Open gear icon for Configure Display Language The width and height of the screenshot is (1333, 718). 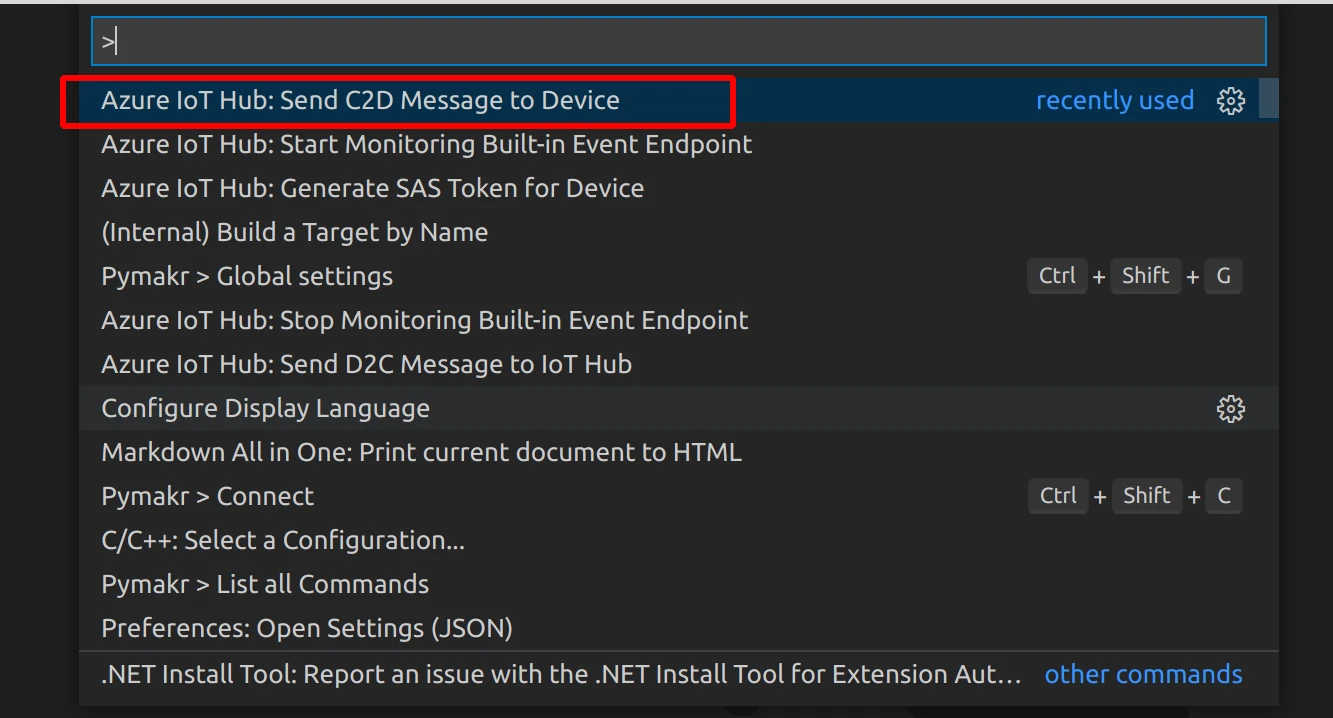(x=1231, y=409)
